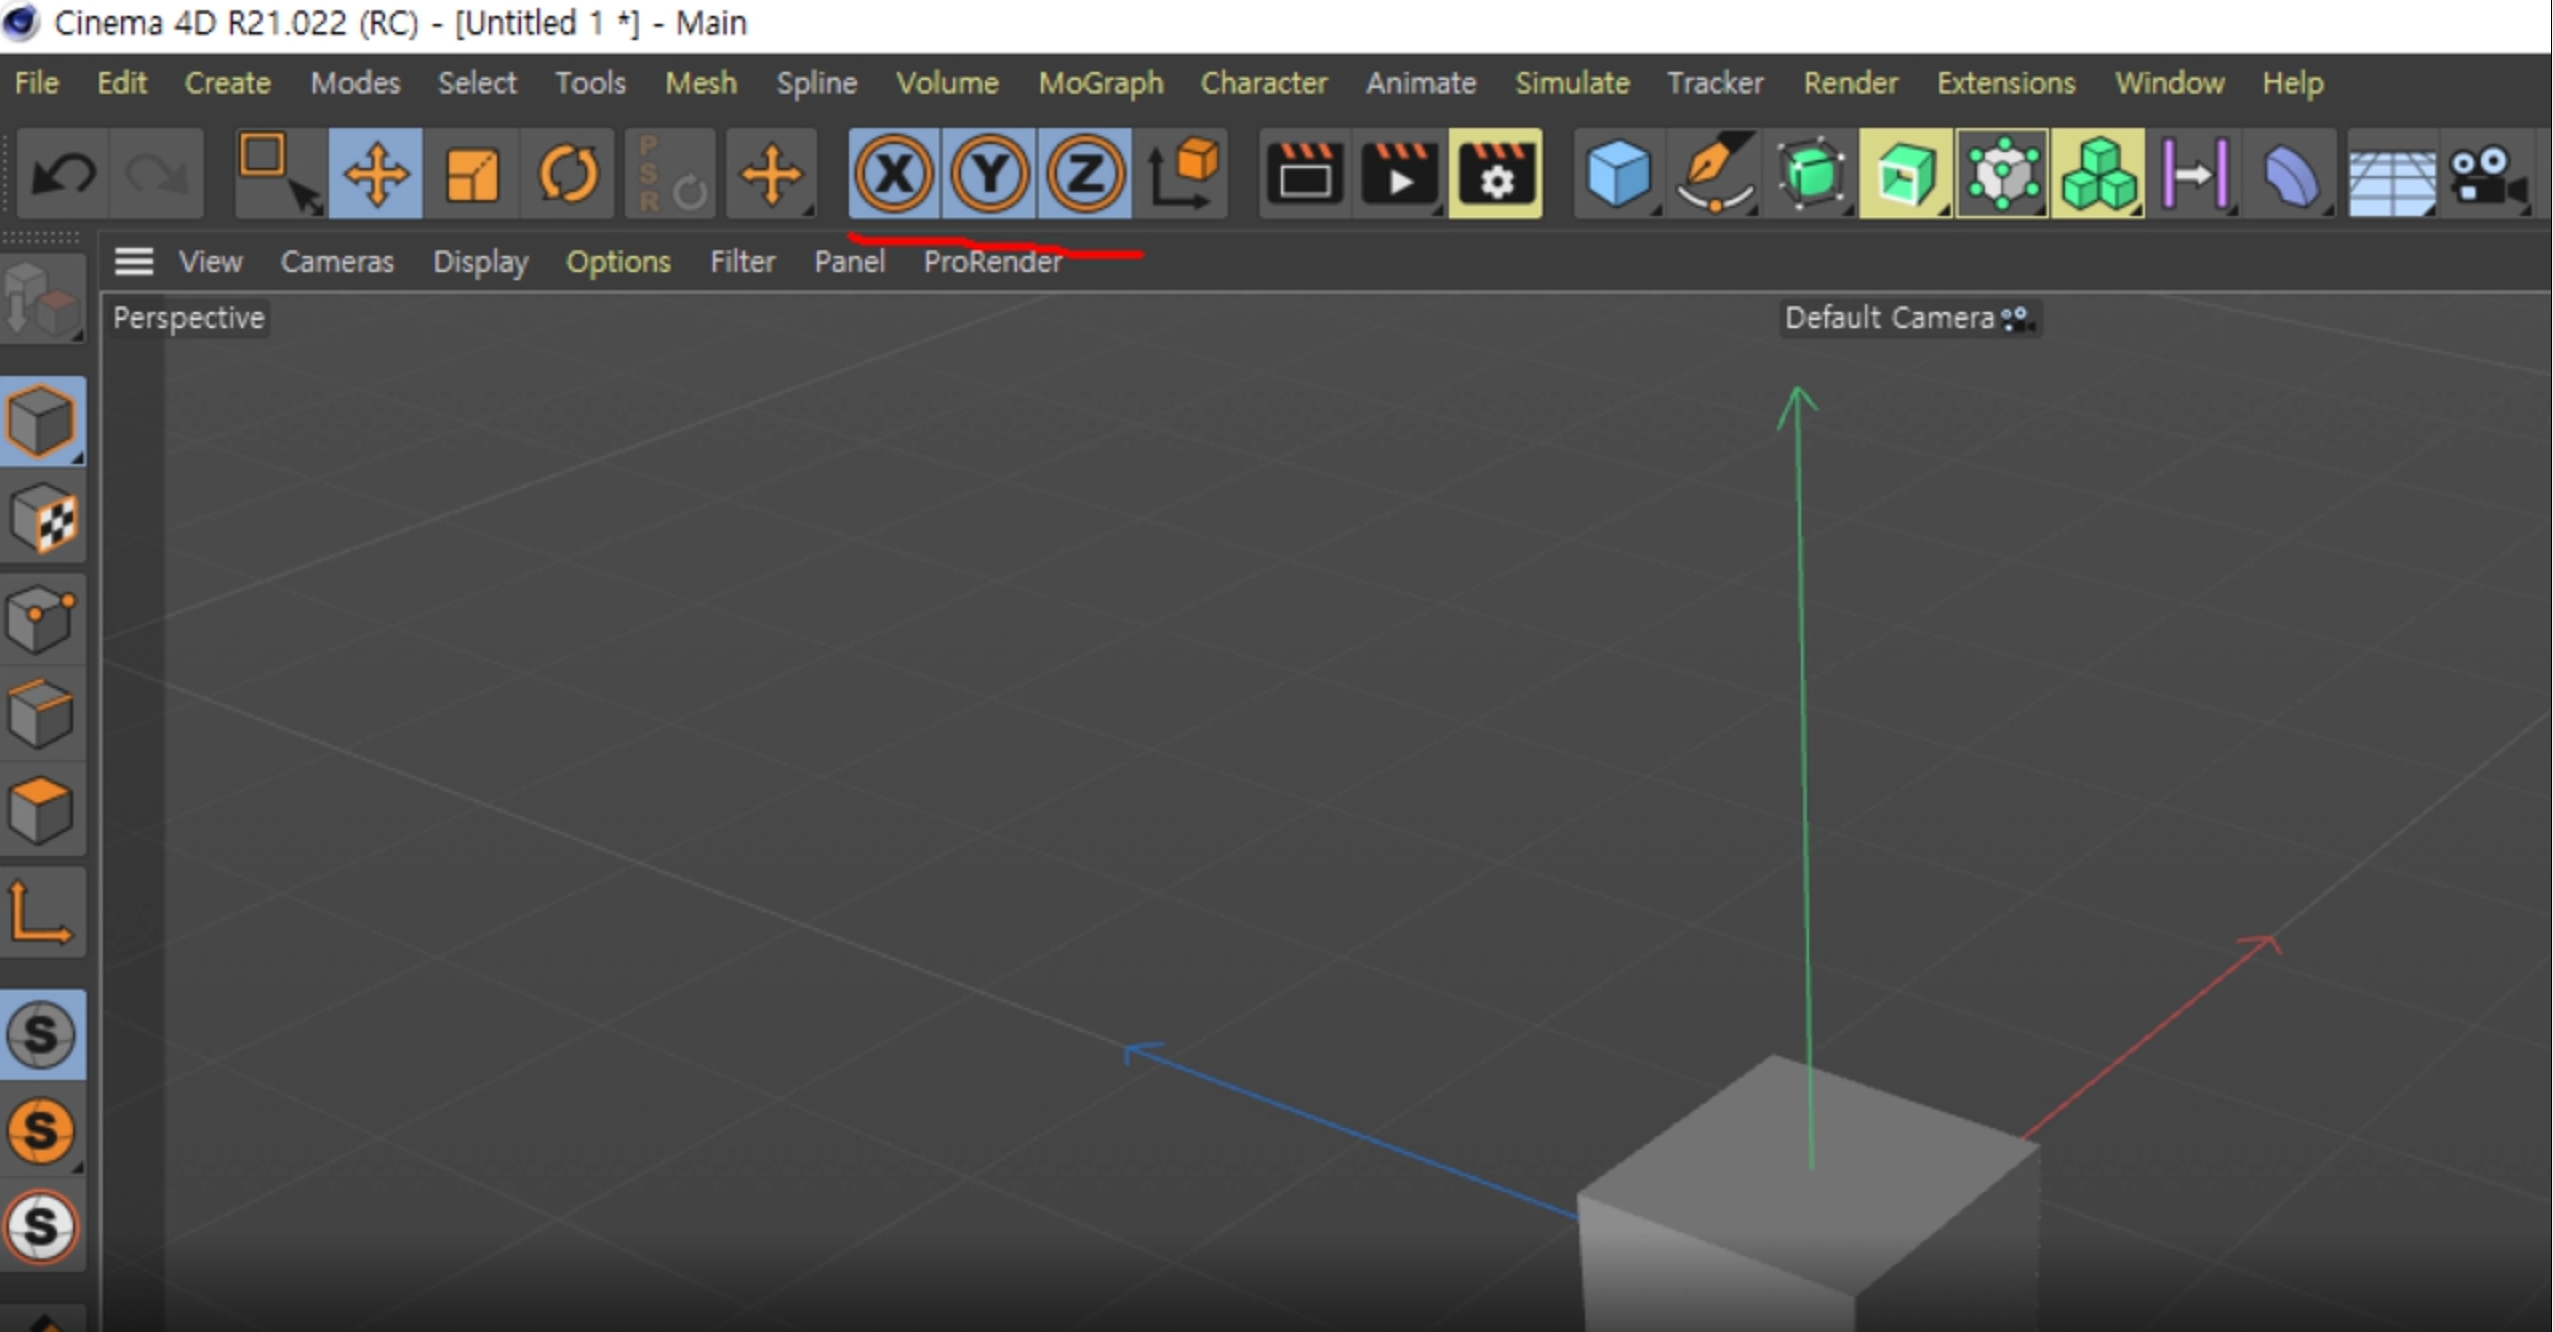The image size is (2553, 1332).
Task: Activate the Rotate tool
Action: pos(567,173)
